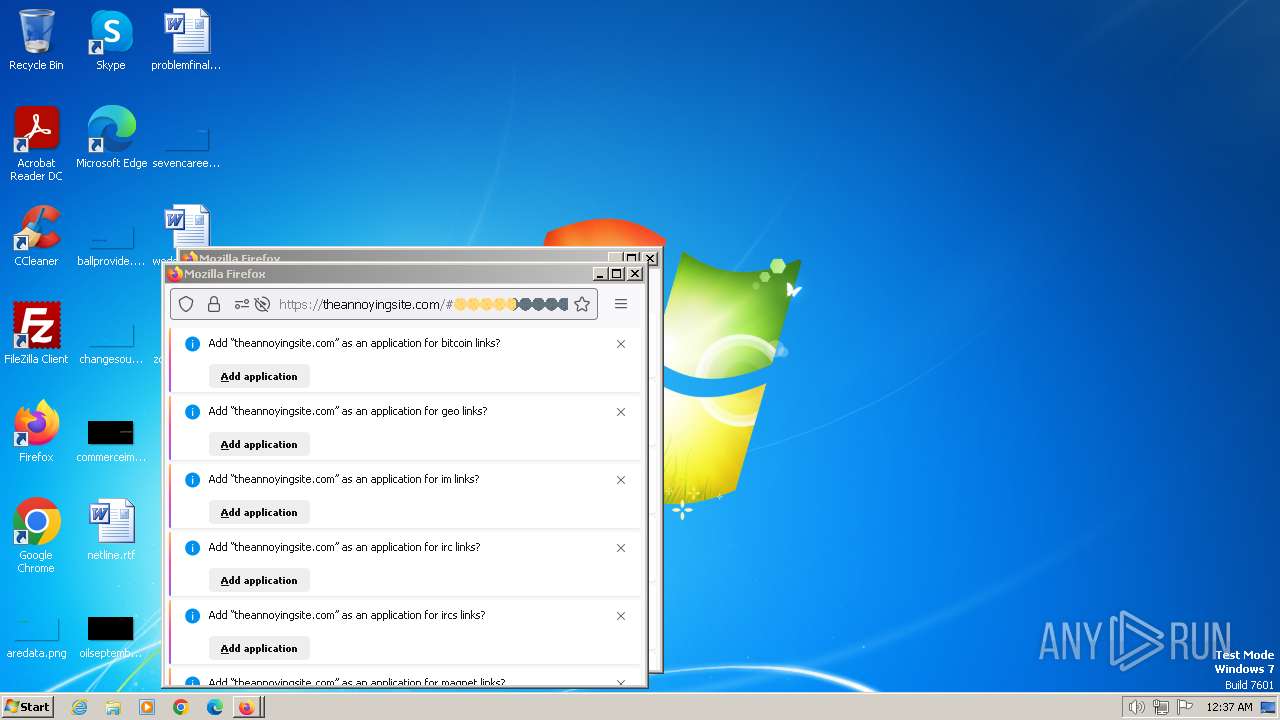The width and height of the screenshot is (1280, 720).
Task: Open Windows Media Player from the taskbar
Action: 147,707
